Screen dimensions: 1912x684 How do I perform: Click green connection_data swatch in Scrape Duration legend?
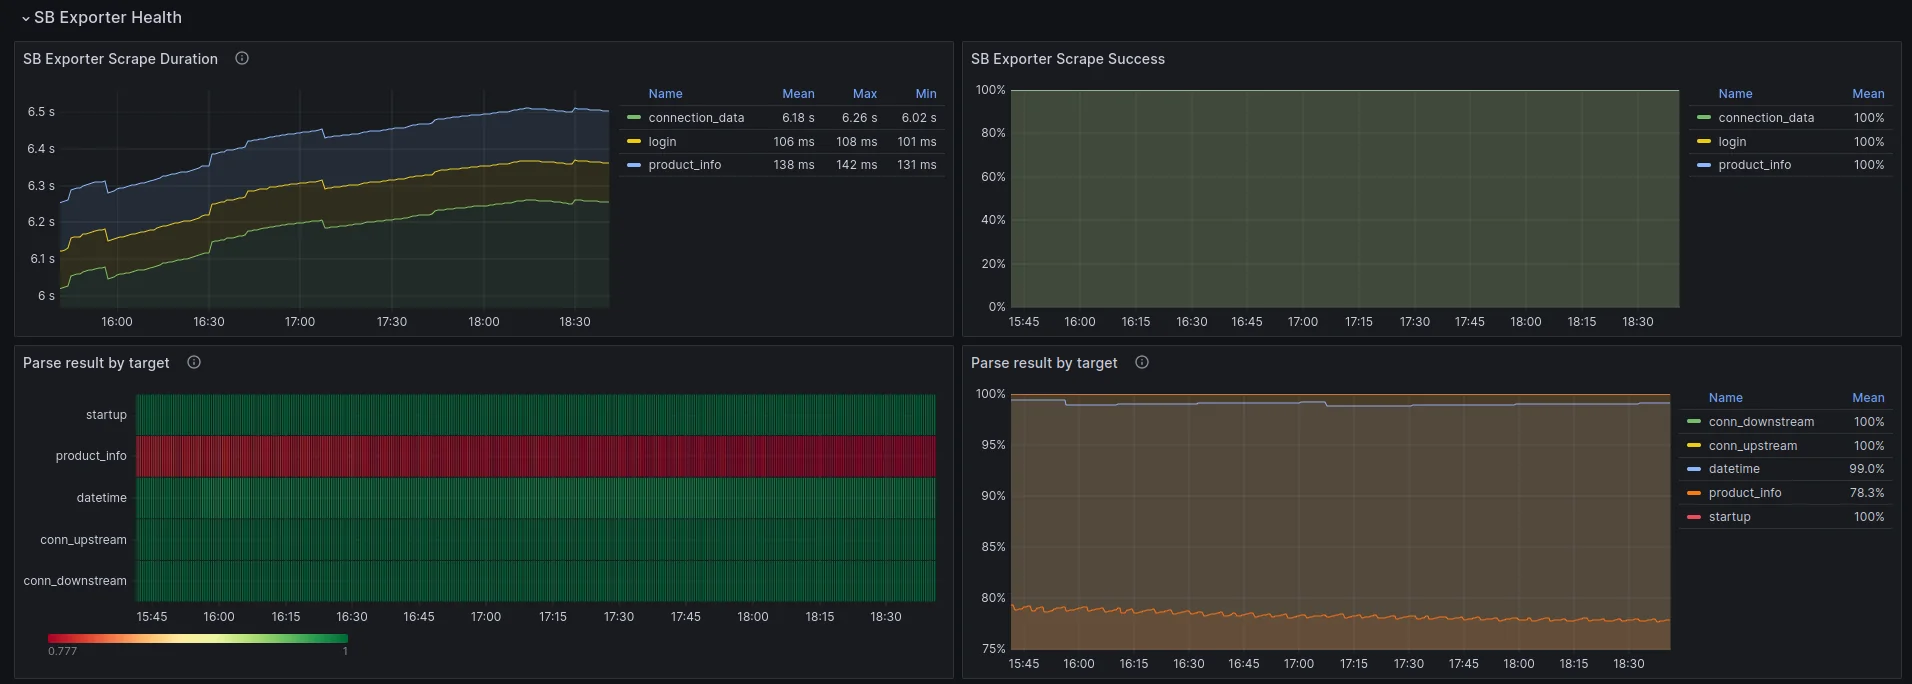634,118
